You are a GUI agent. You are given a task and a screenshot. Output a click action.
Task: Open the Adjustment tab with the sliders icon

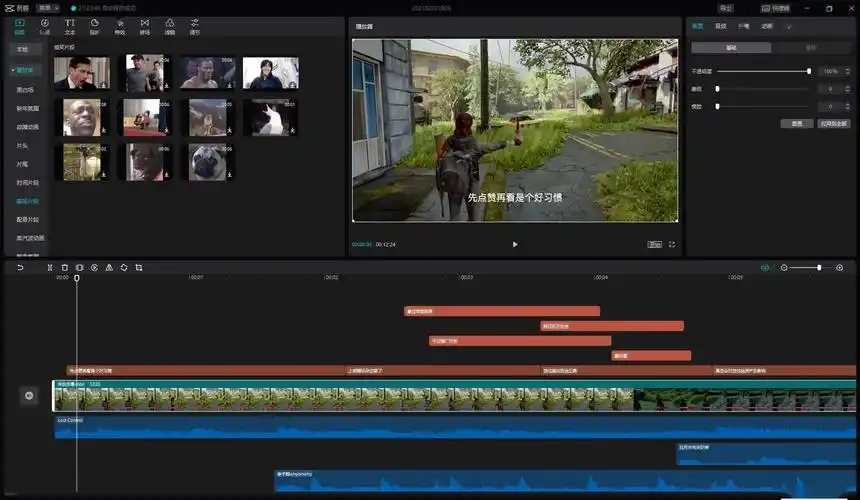(x=195, y=26)
